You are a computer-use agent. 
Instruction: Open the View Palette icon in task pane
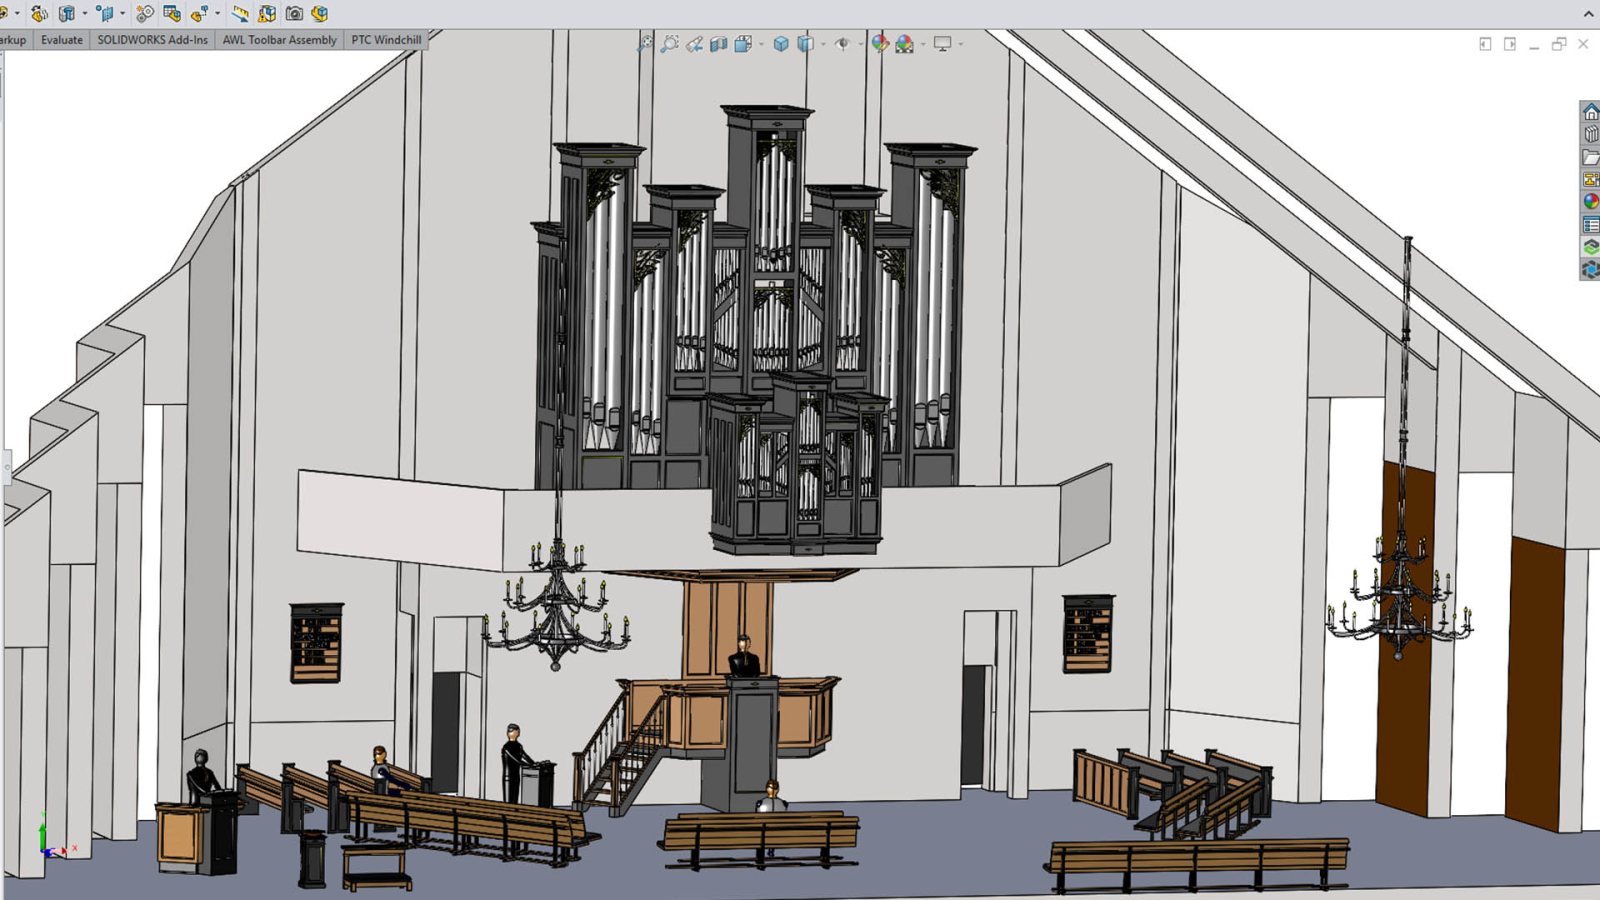(x=1590, y=179)
